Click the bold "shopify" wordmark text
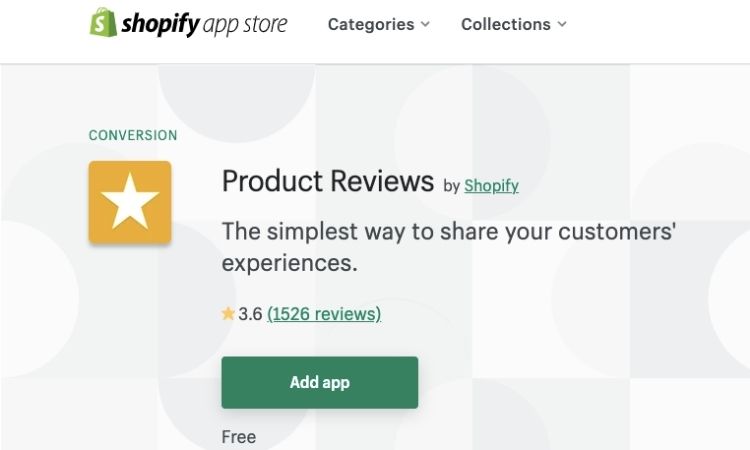The height and width of the screenshot is (450, 750). click(160, 24)
